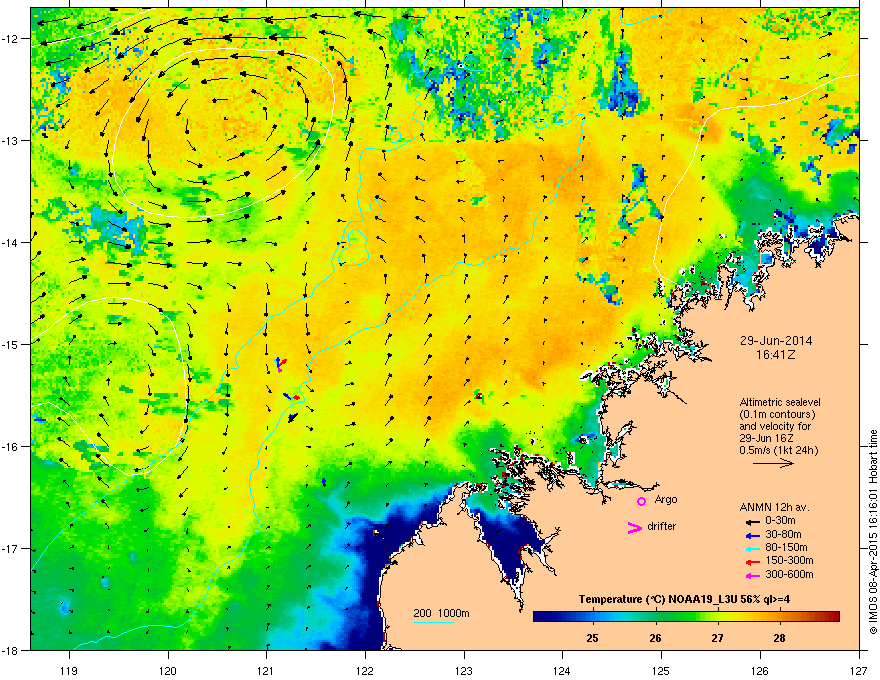Viewport: 880px width, 680px height.
Task: Click the '80-150m' depth label
Action: [786, 548]
